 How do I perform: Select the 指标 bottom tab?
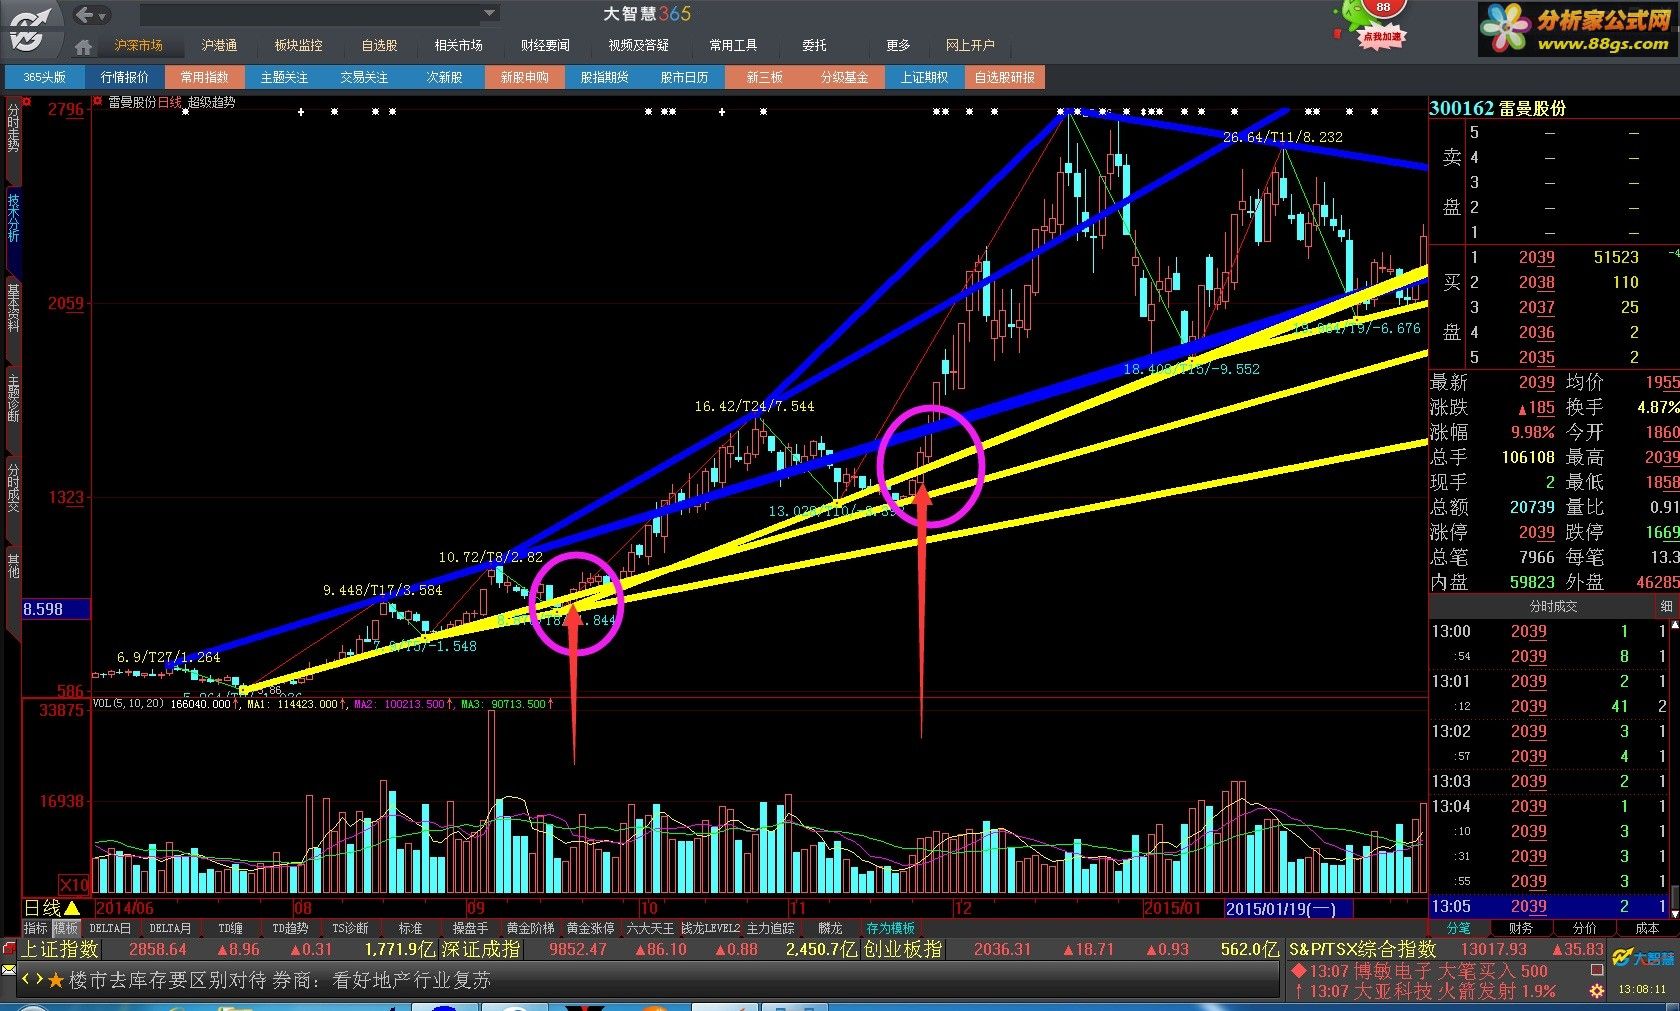pos(35,928)
